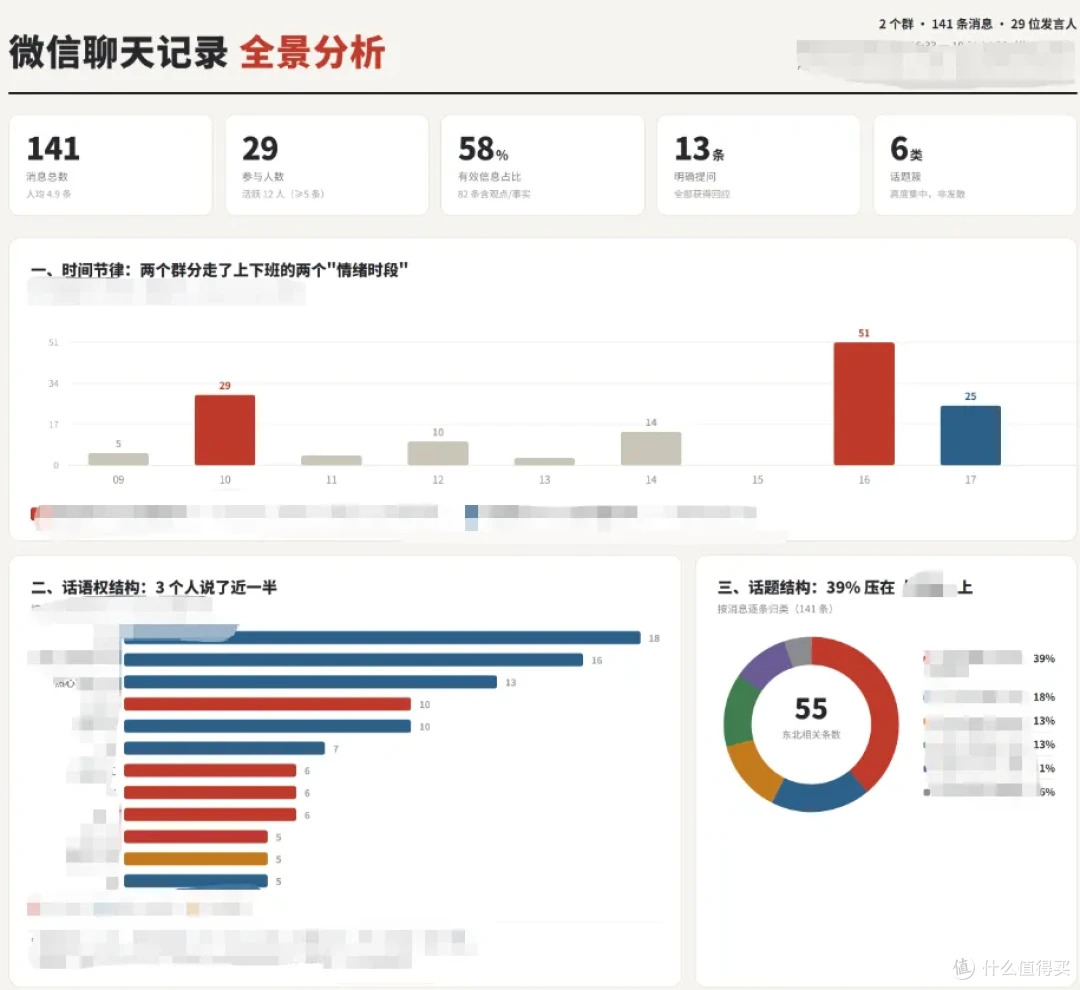Click the 55 东北相关条数 donut center
The height and width of the screenshot is (990, 1080).
pyautogui.click(x=811, y=717)
